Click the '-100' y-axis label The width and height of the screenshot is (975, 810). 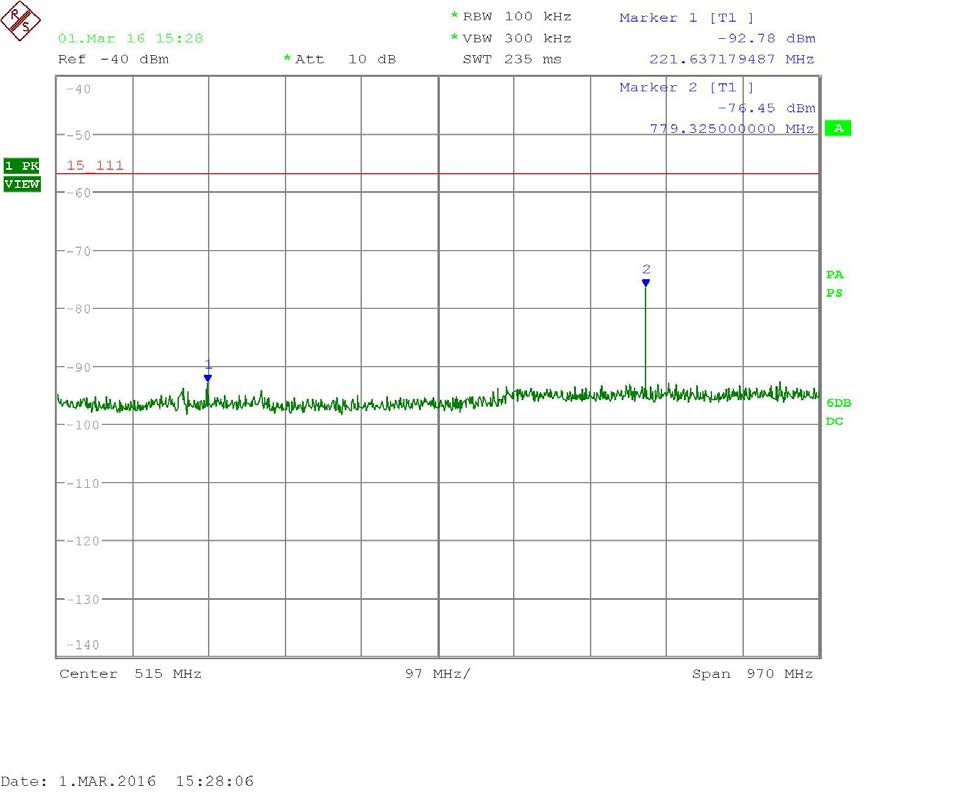pos(83,425)
